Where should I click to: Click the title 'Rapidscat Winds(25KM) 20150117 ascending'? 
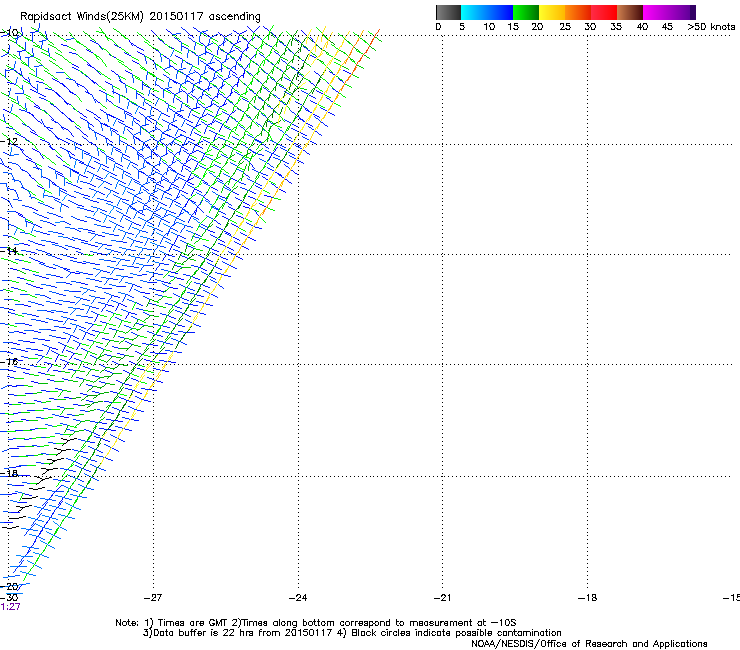(140, 17)
